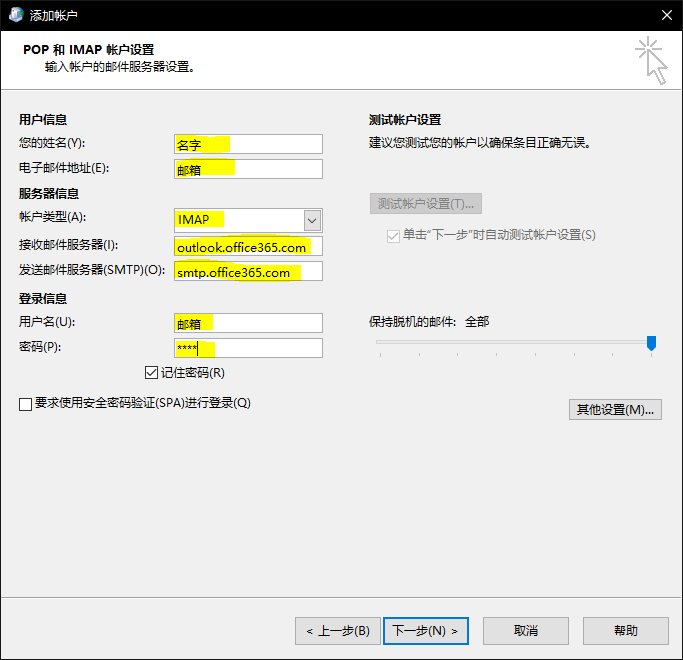Click the 您的姓名 name input field
The height and width of the screenshot is (660, 683).
pyautogui.click(x=248, y=144)
